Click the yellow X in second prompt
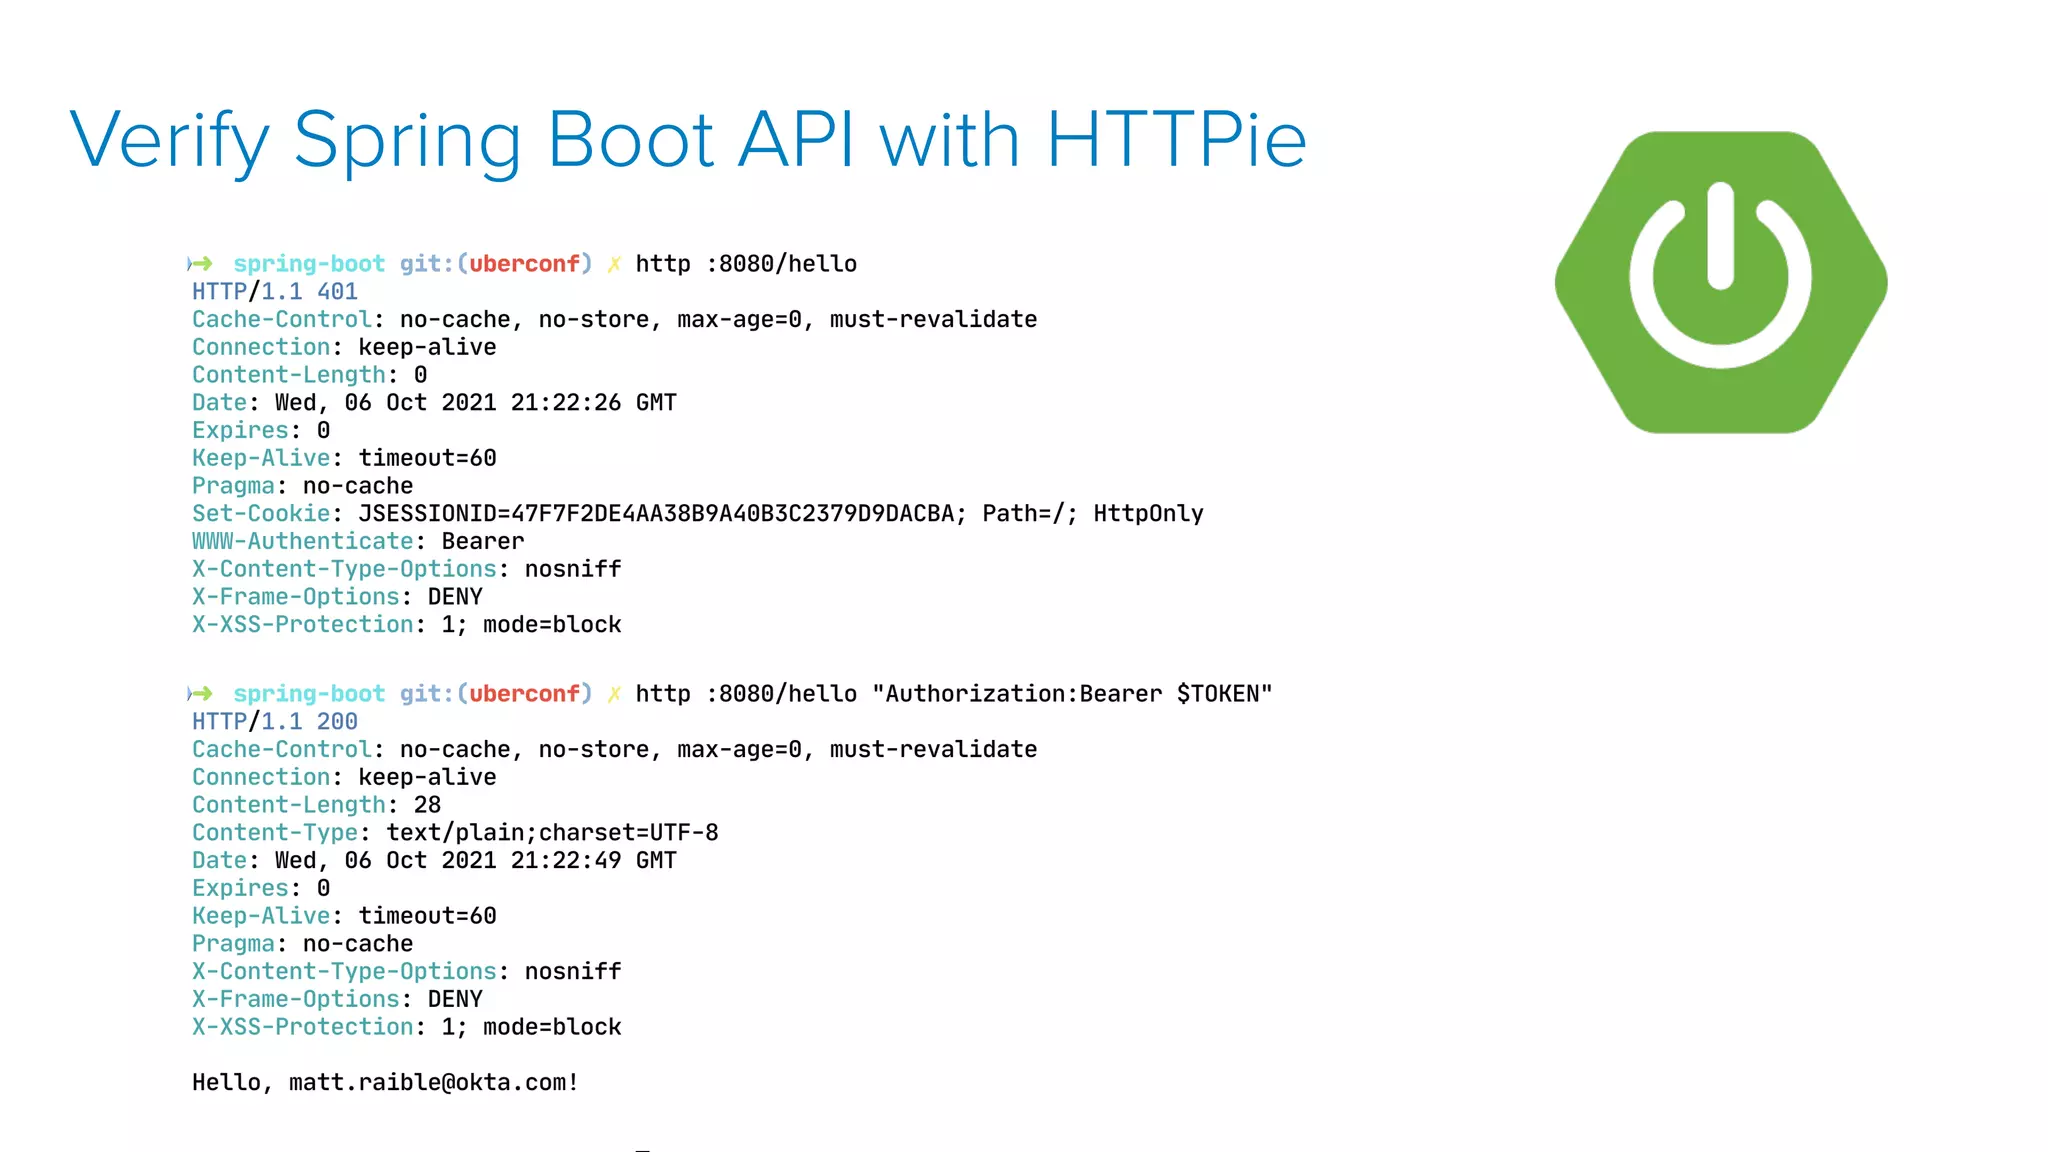2048x1152 pixels. 614,694
